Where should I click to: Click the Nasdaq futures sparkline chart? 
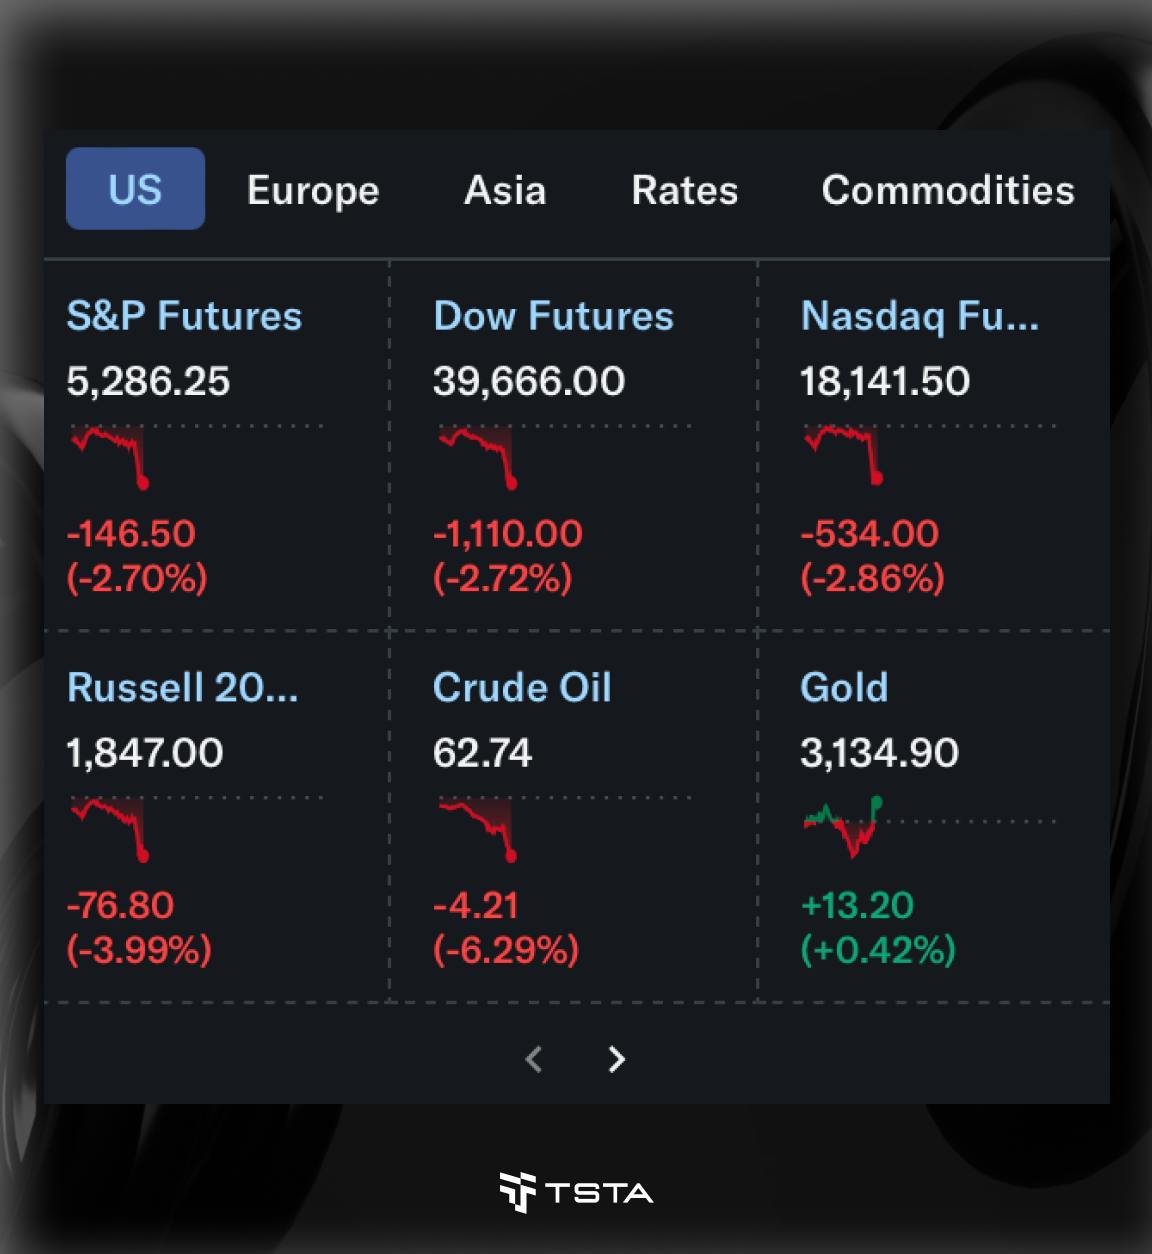[x=843, y=453]
